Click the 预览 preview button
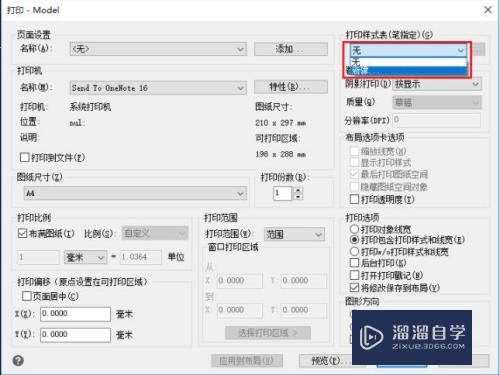Screen dimensions: 500x375 pos(326,361)
